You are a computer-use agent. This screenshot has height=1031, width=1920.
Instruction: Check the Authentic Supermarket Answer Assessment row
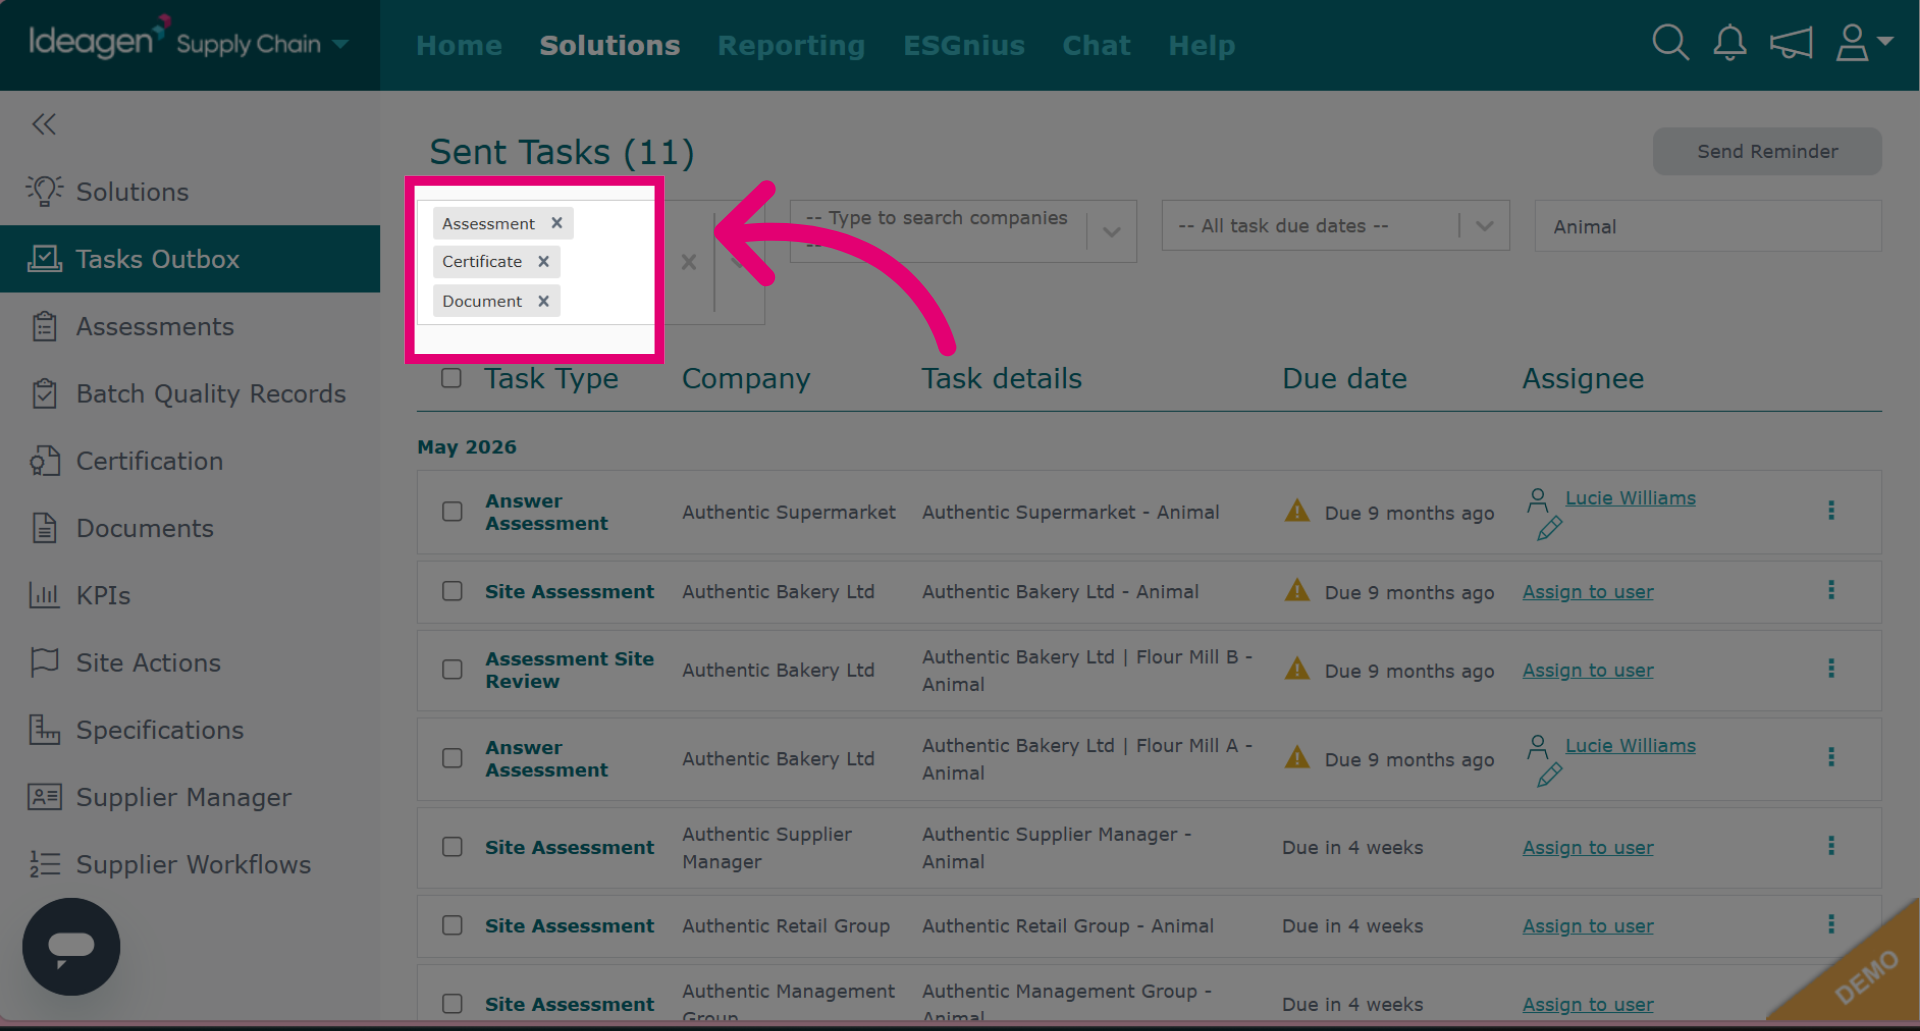coord(453,512)
